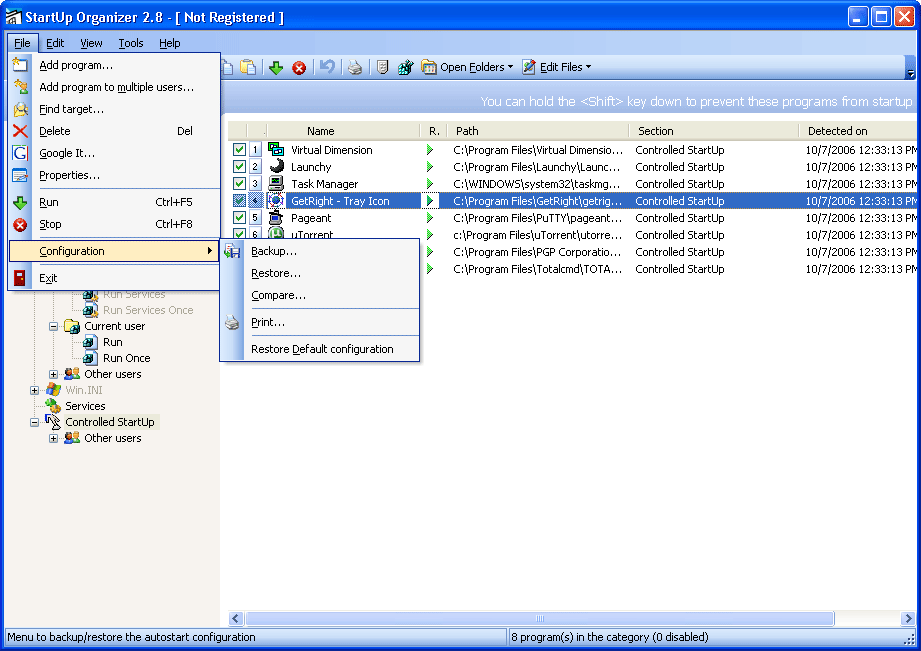Click the green Run arrow in toolbar
Image resolution: width=921 pixels, height=651 pixels.
[x=276, y=68]
